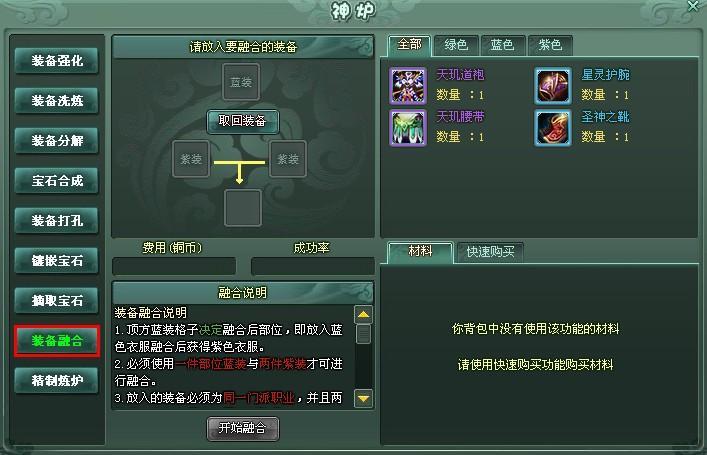The width and height of the screenshot is (707, 455).
Task: Click the empty fusion result slot
Action: (243, 208)
